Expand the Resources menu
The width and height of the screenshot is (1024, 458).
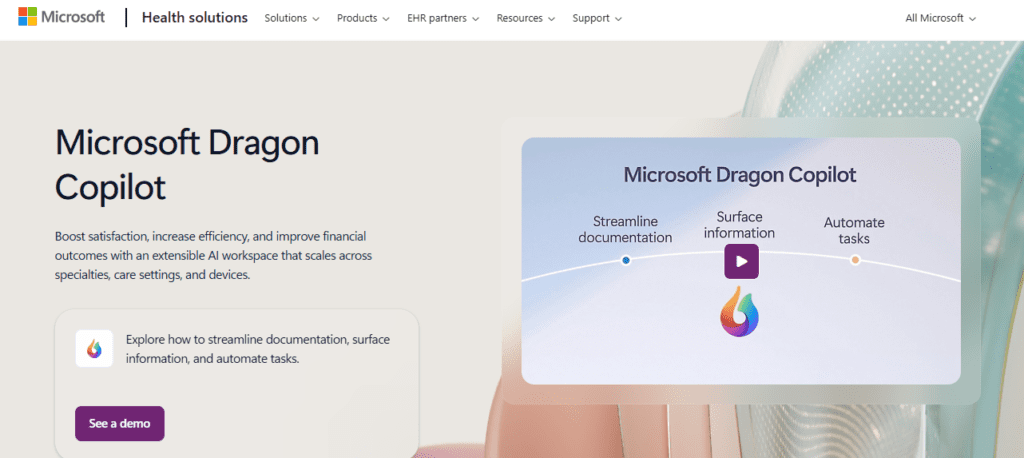click(526, 18)
